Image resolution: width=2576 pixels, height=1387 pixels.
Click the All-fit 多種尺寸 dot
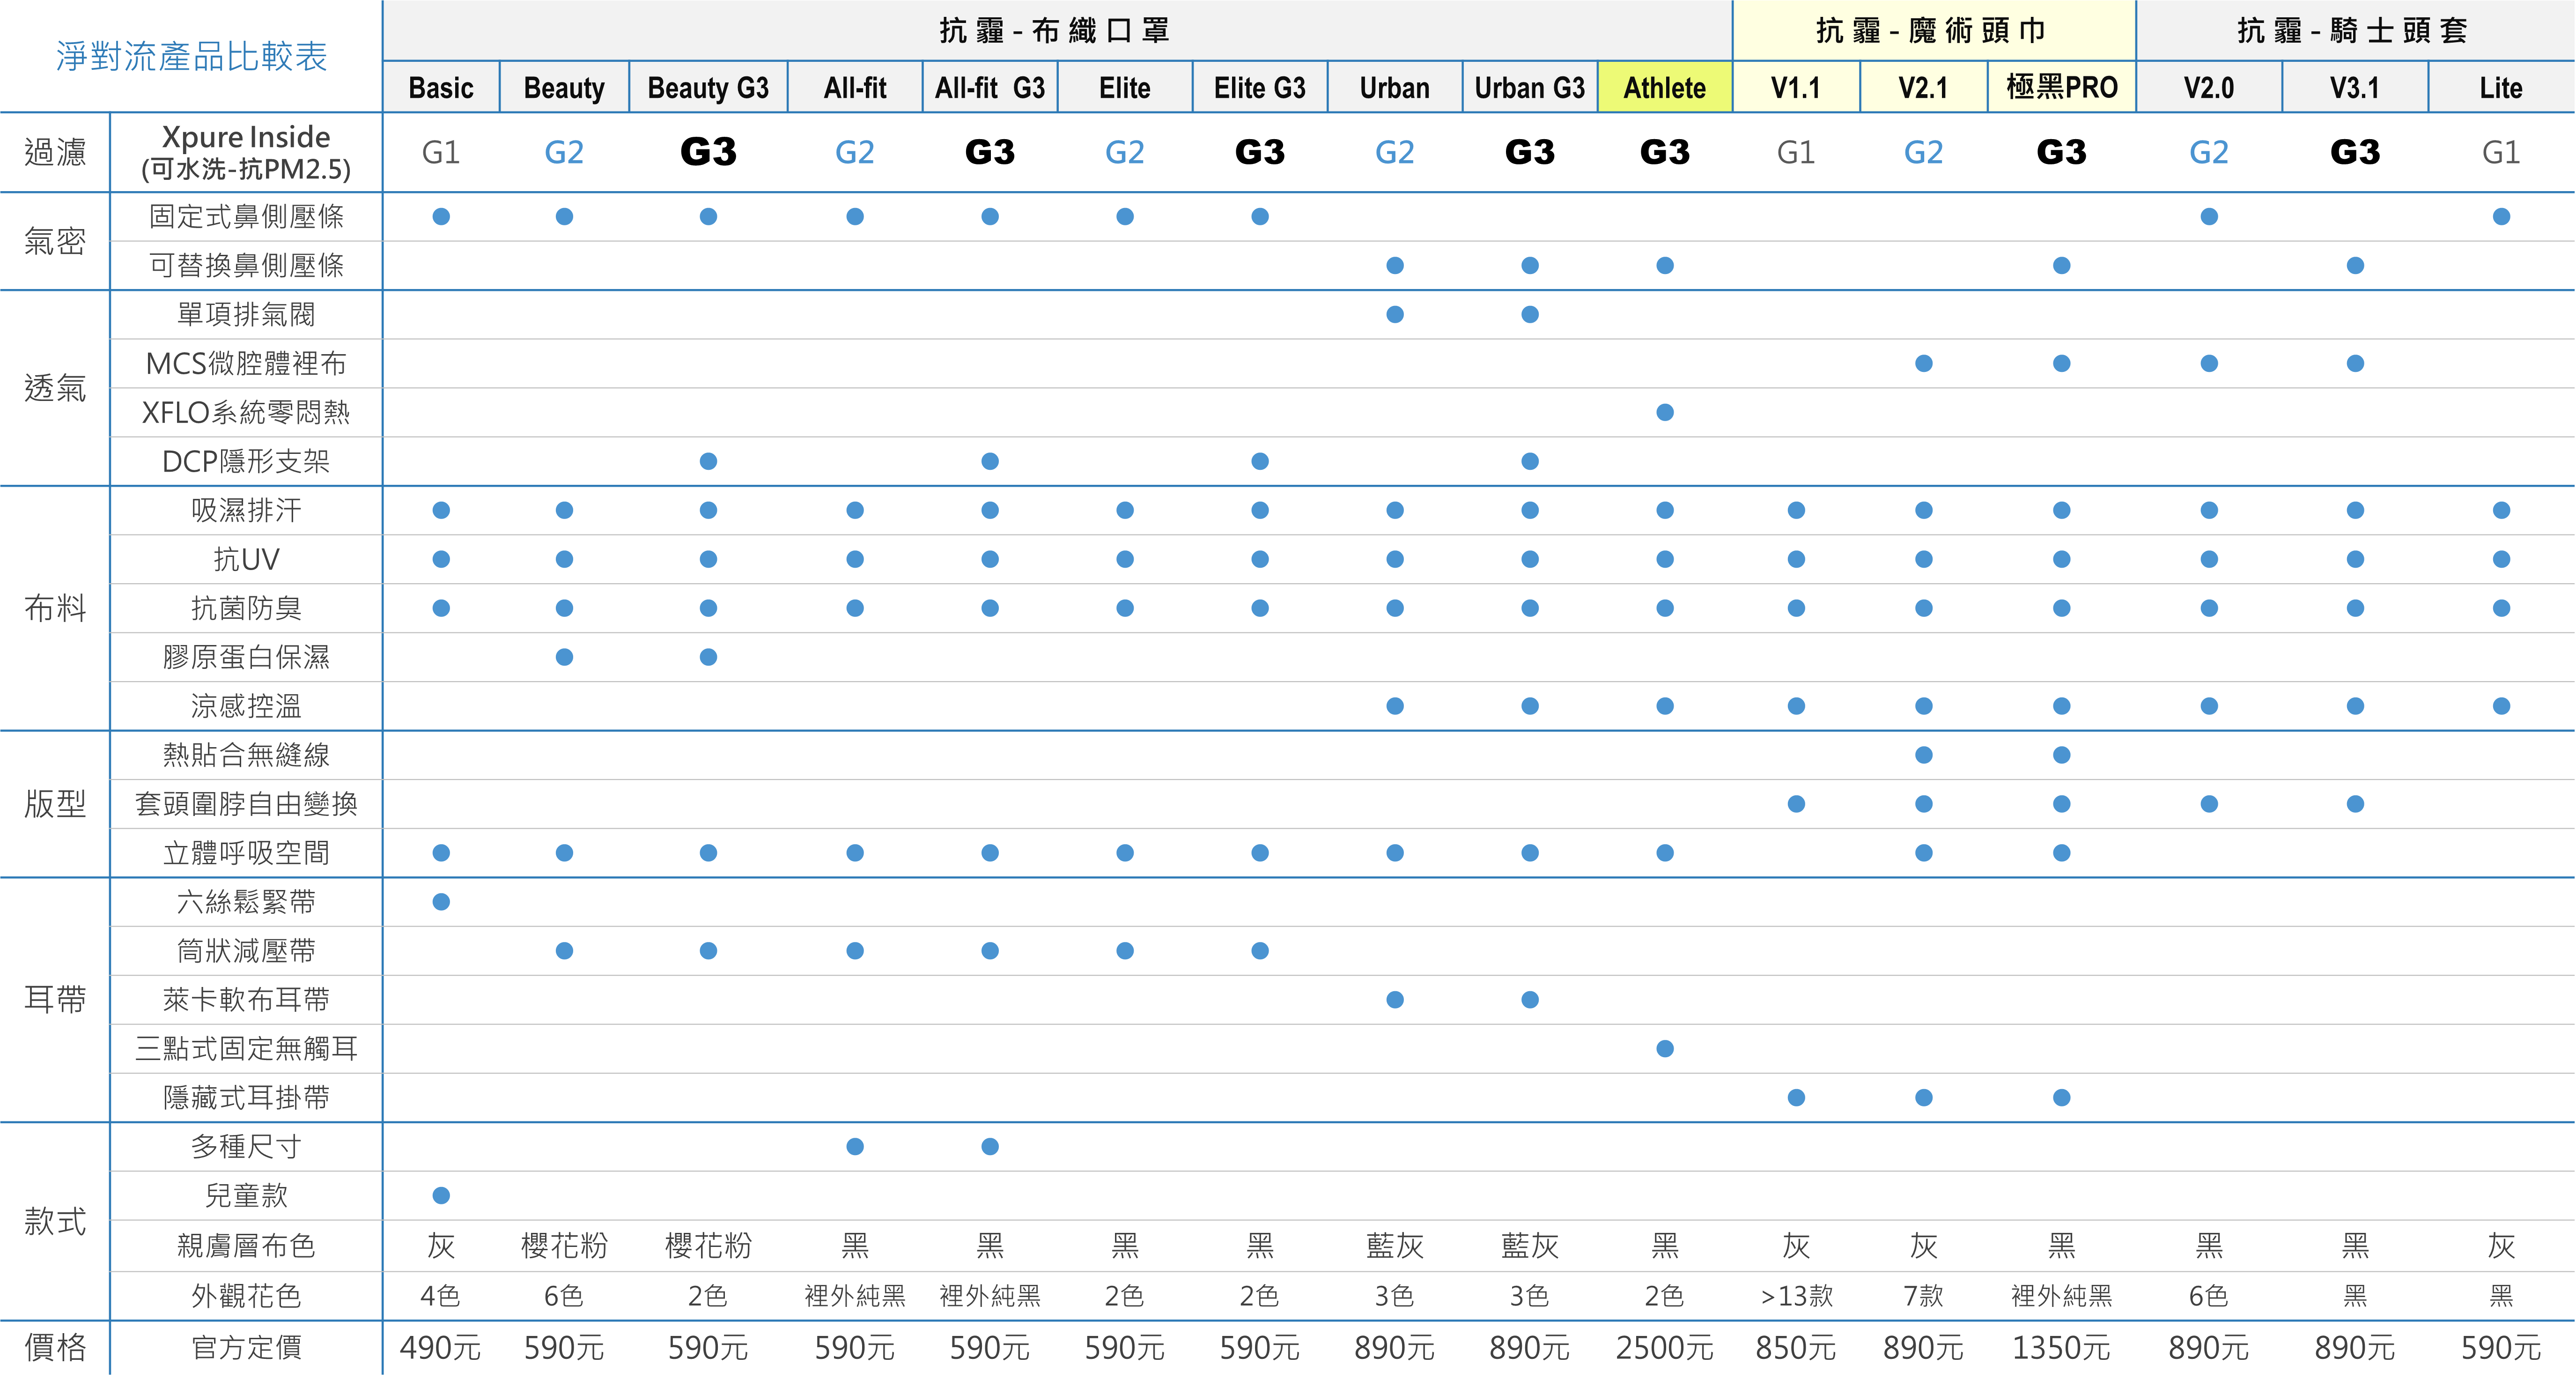pos(855,1146)
